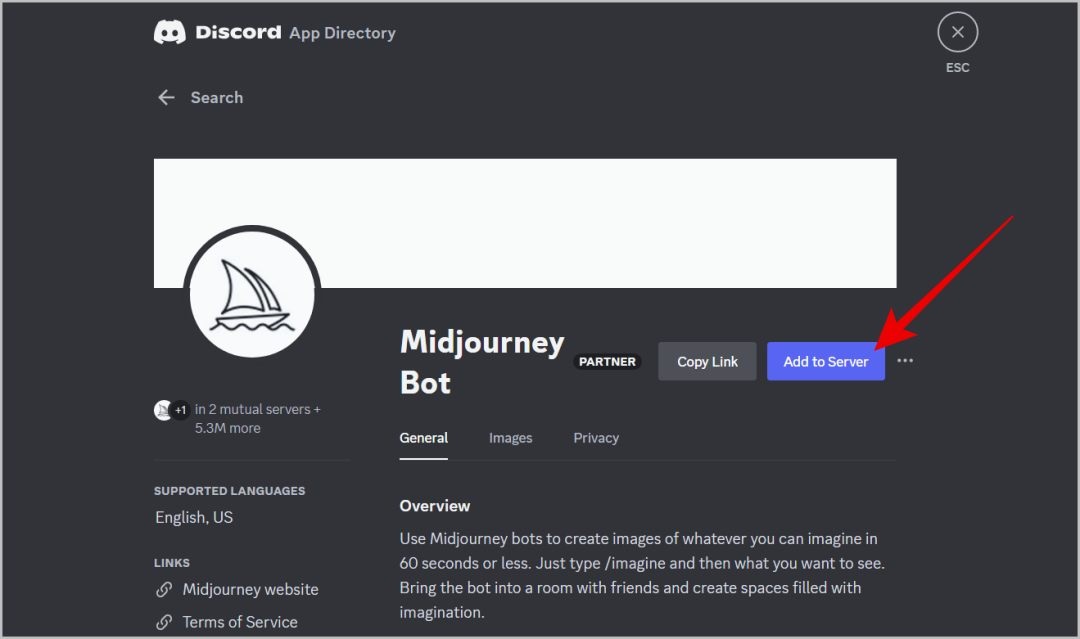Click the Add to Server button
Viewport: 1080px width, 639px height.
click(x=825, y=361)
